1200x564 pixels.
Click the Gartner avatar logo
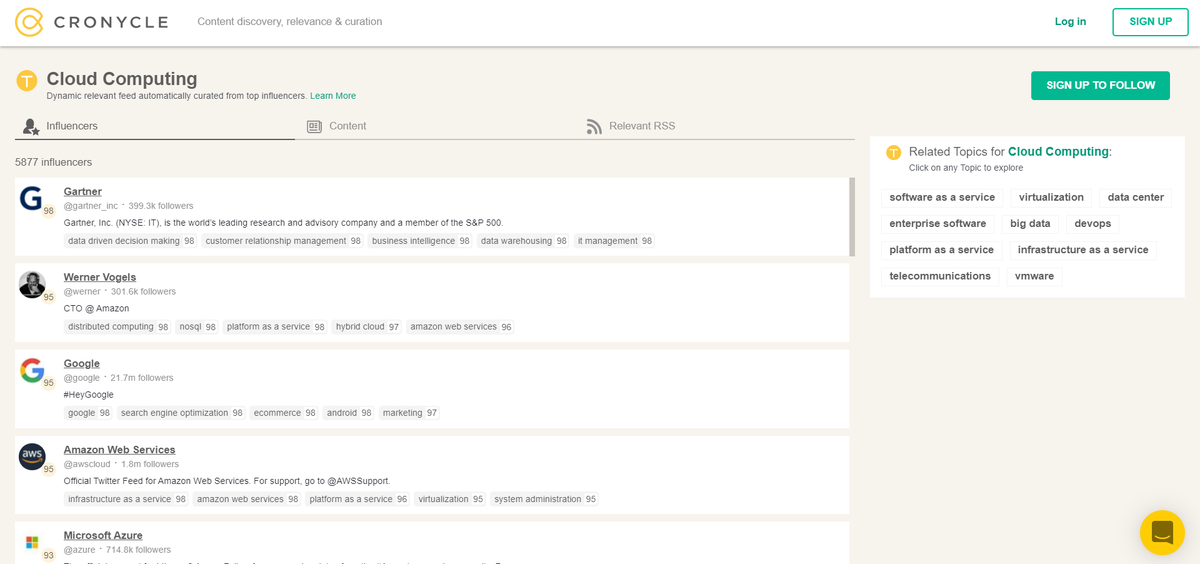pos(31,198)
